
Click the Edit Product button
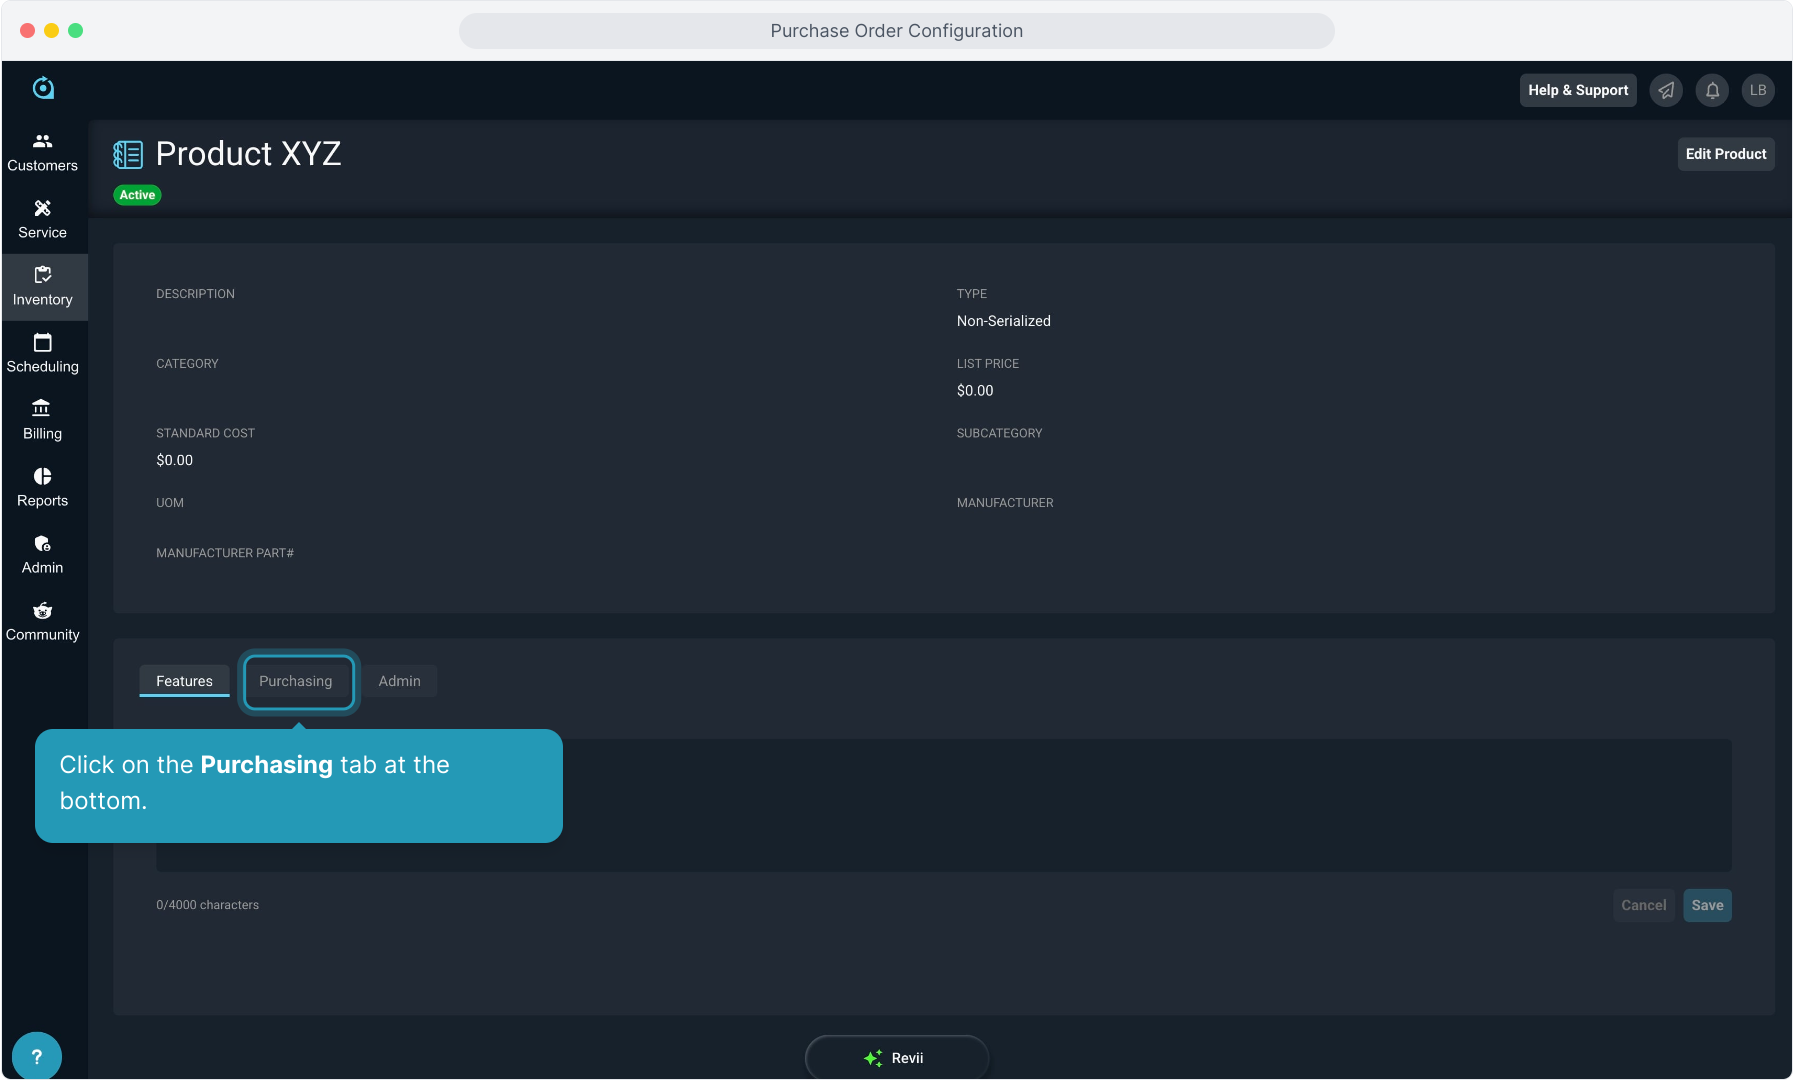(x=1725, y=154)
